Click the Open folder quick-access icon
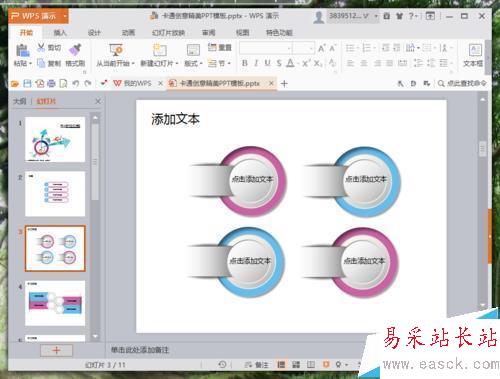 click(15, 83)
